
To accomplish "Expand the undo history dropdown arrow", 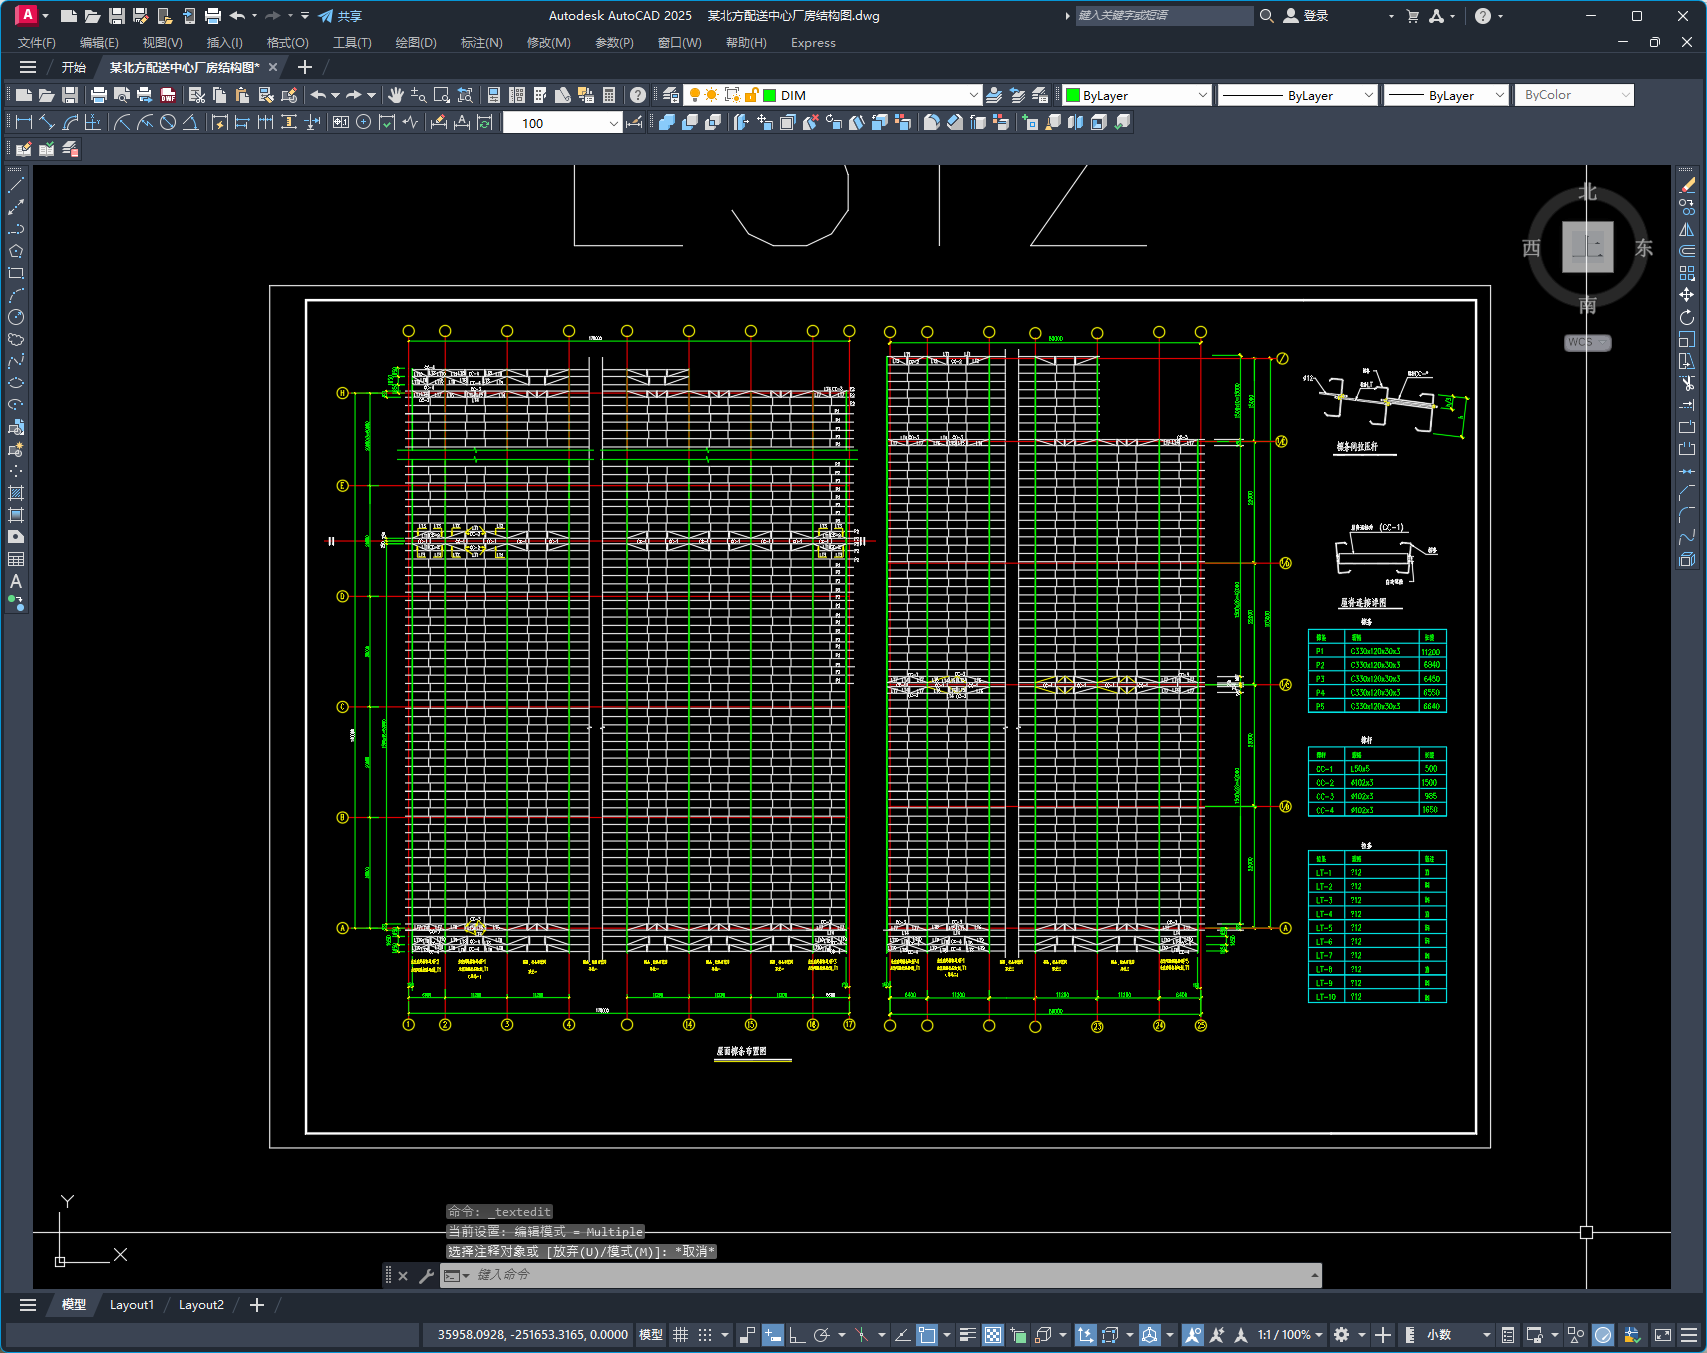I will (x=335, y=95).
